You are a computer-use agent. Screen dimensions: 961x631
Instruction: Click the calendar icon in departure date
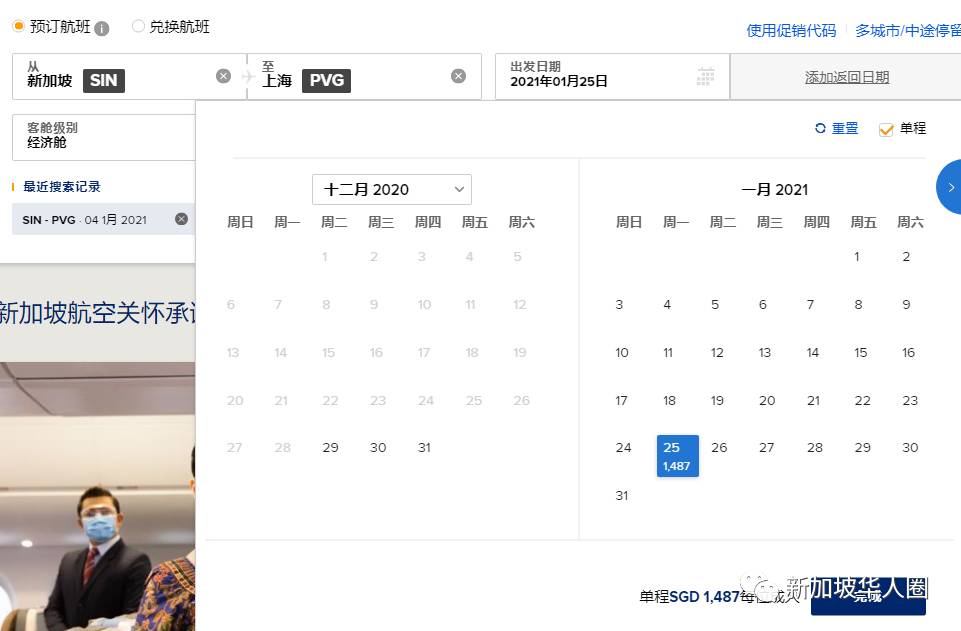[x=706, y=77]
